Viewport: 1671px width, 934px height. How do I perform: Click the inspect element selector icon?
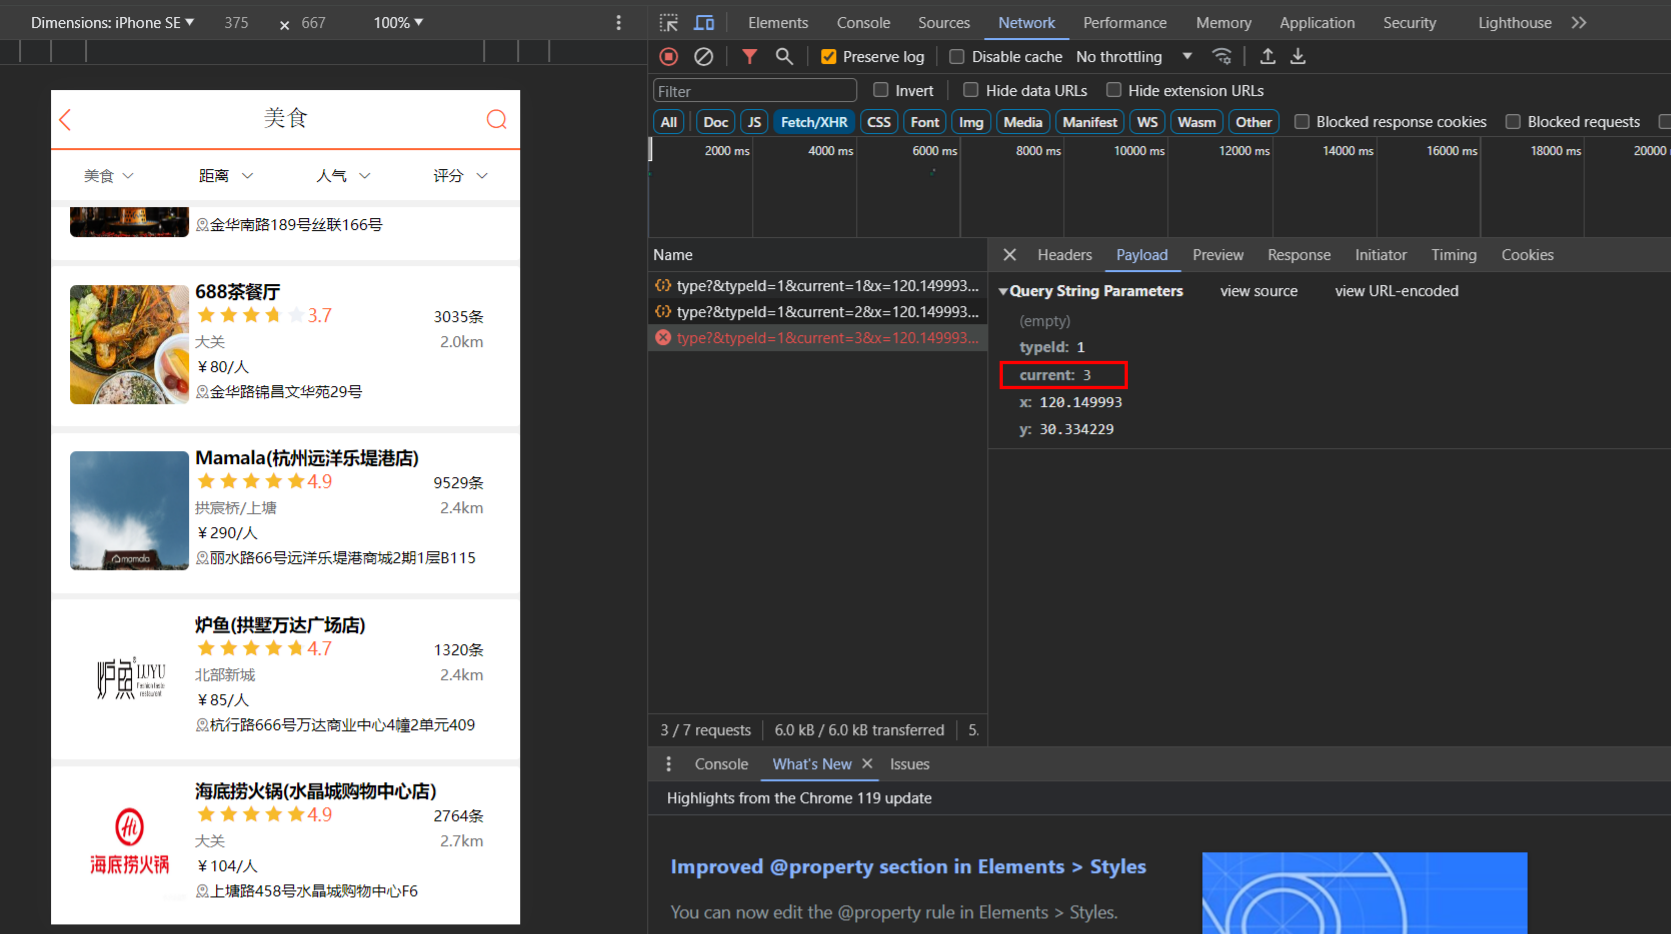669,22
